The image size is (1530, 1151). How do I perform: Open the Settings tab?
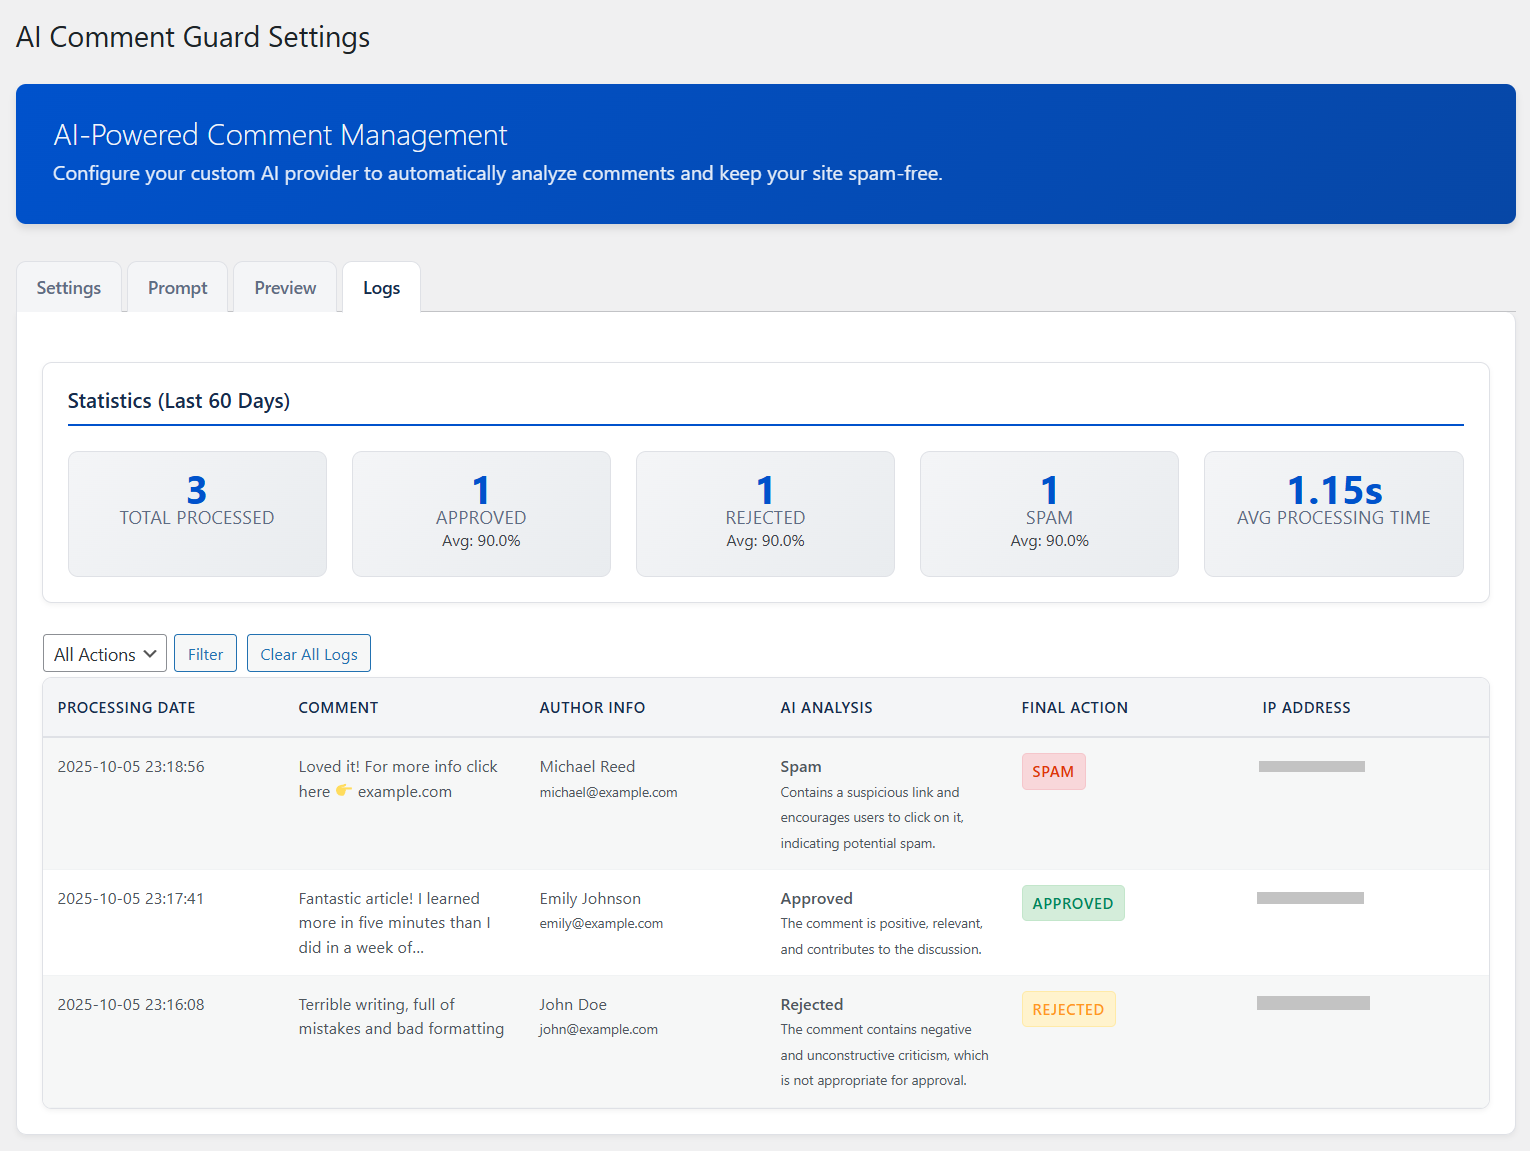69,288
